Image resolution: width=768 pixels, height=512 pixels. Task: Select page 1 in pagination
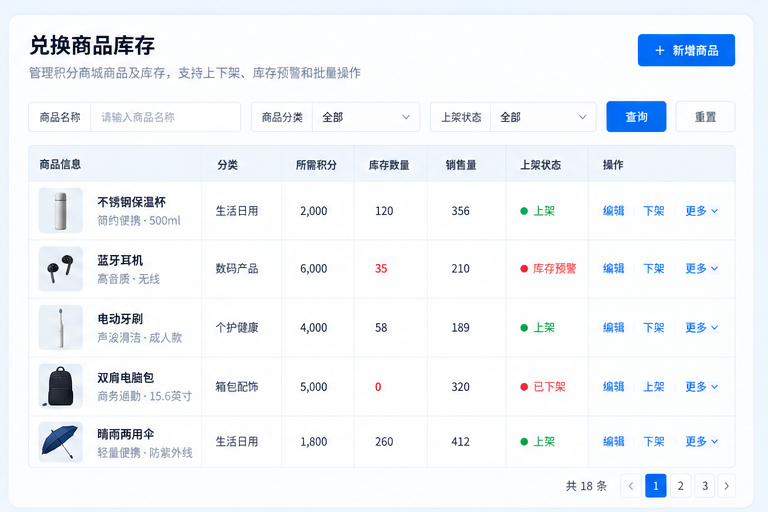[656, 486]
